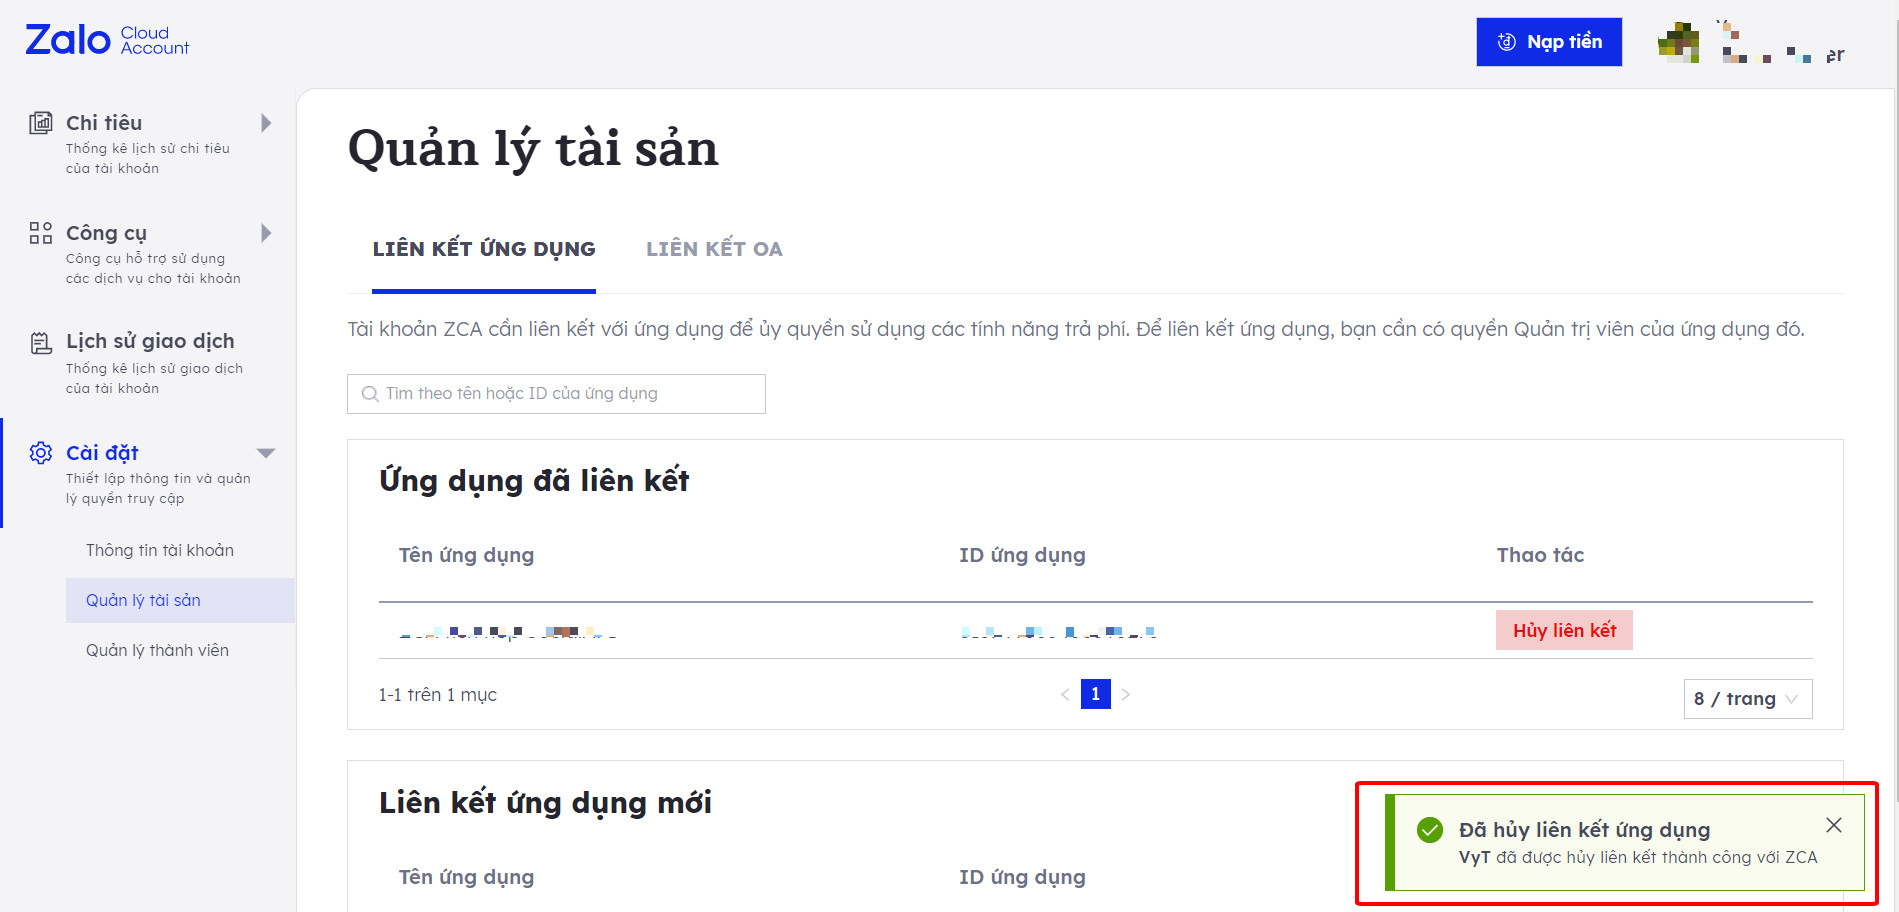
Task: Click ID ứng dụng header in linked table
Action: (1022, 555)
